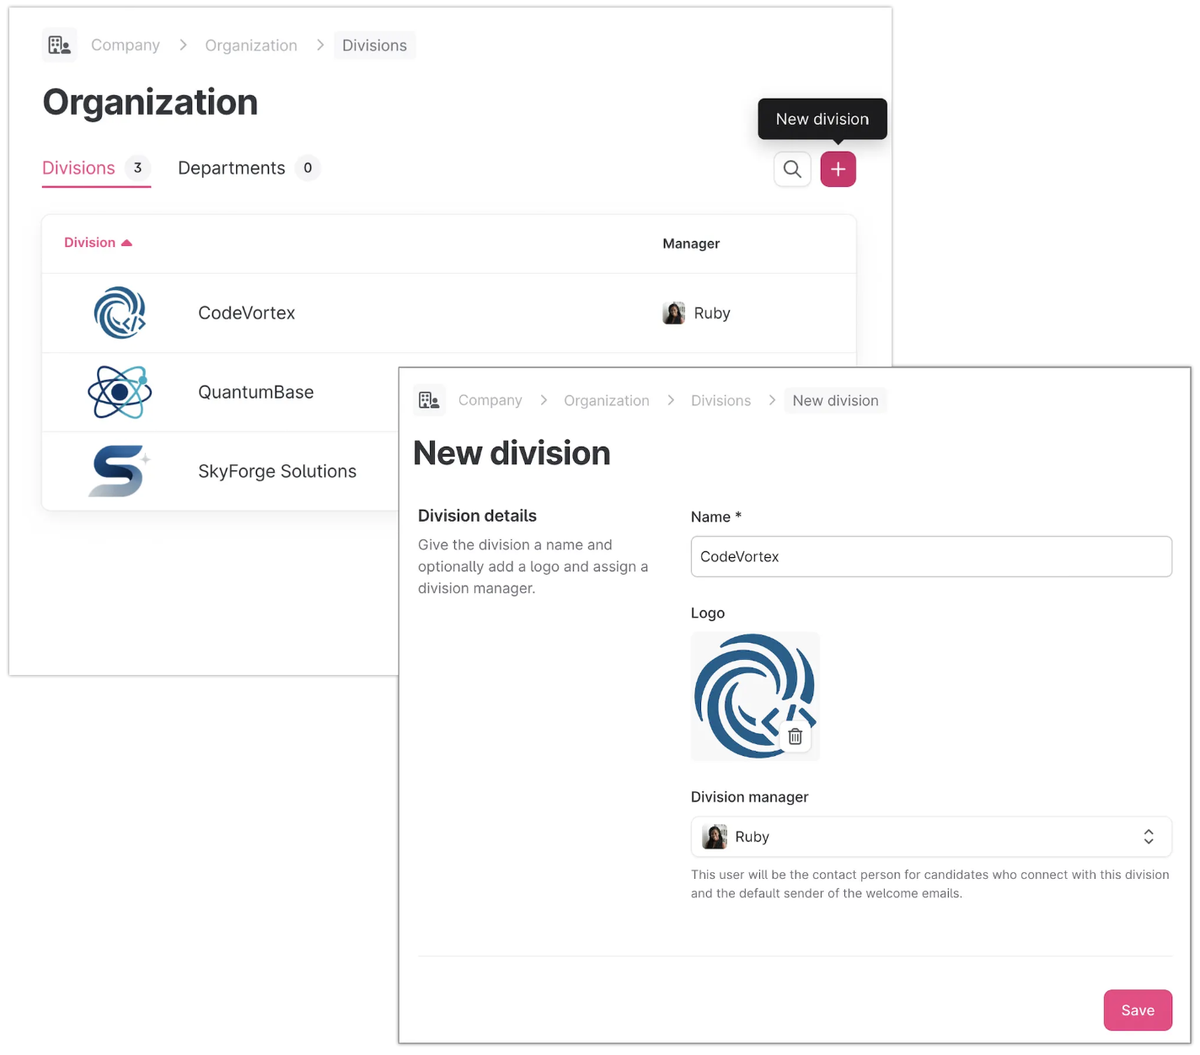
Task: Click the up-down chevron in manager selector
Action: click(x=1148, y=837)
